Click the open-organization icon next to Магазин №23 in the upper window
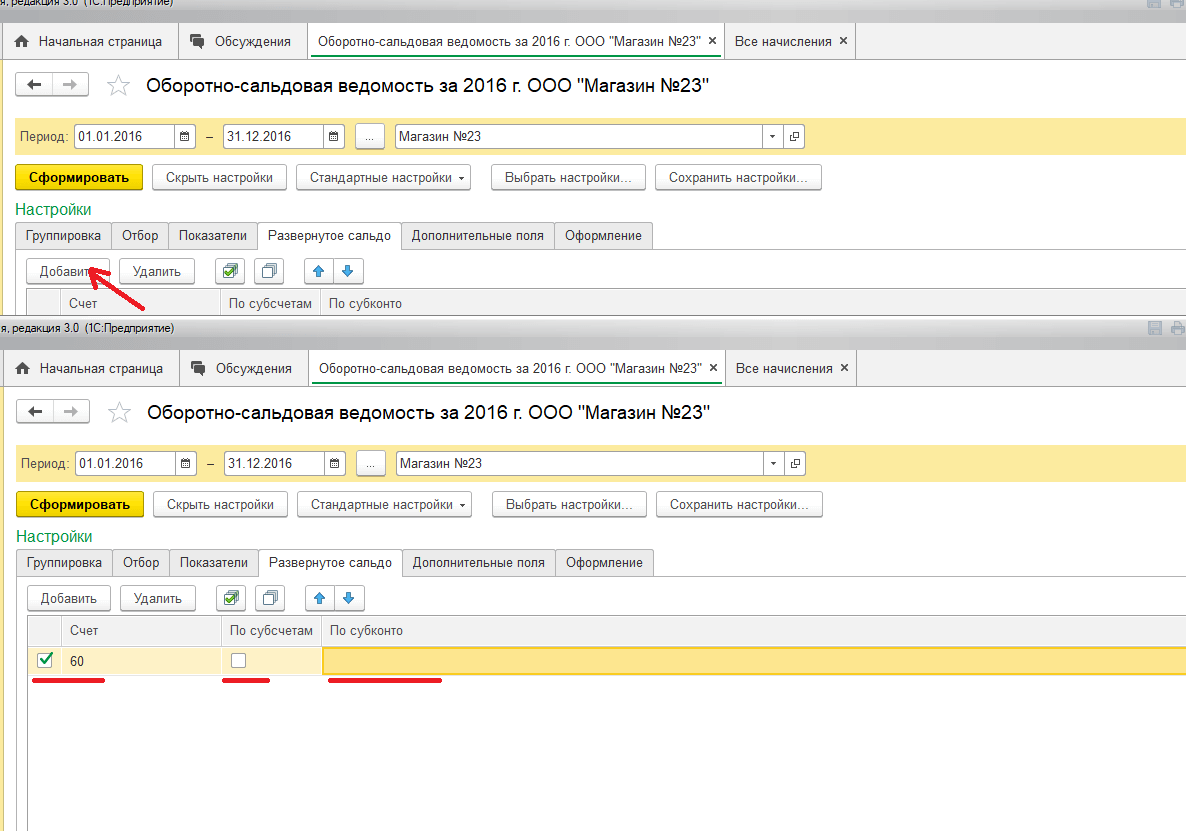 (795, 136)
